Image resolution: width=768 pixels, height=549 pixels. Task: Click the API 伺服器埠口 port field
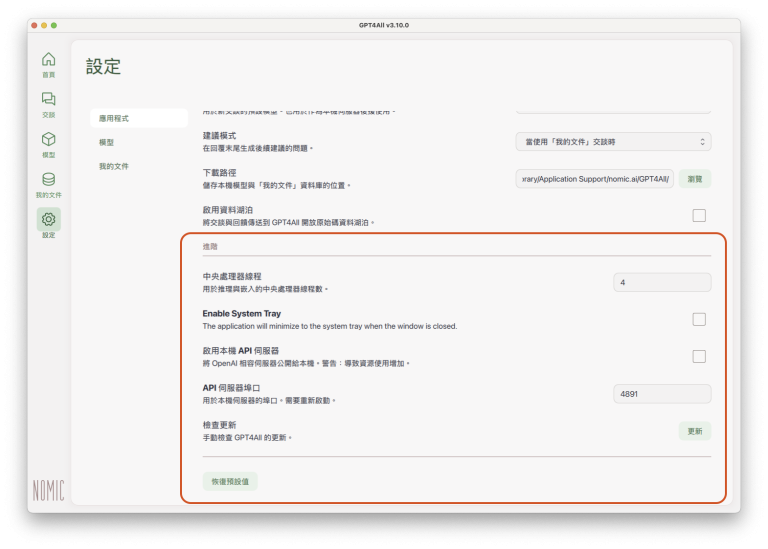click(x=662, y=394)
